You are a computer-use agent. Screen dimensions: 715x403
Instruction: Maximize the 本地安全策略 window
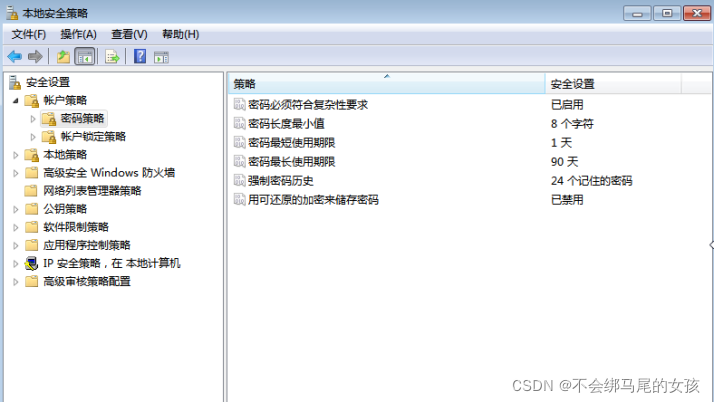(x=667, y=13)
